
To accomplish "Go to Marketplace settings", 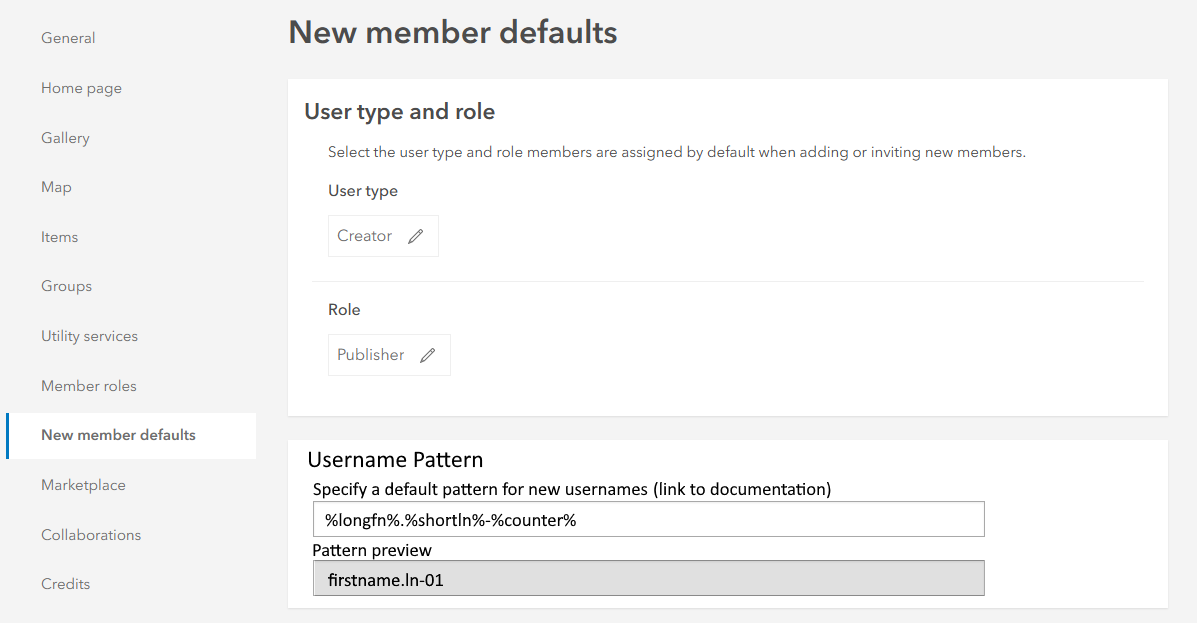I will click(x=83, y=485).
